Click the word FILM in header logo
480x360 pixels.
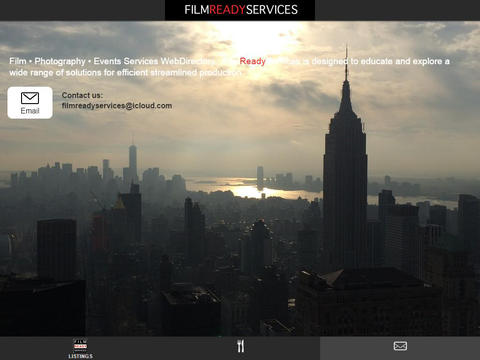[197, 10]
